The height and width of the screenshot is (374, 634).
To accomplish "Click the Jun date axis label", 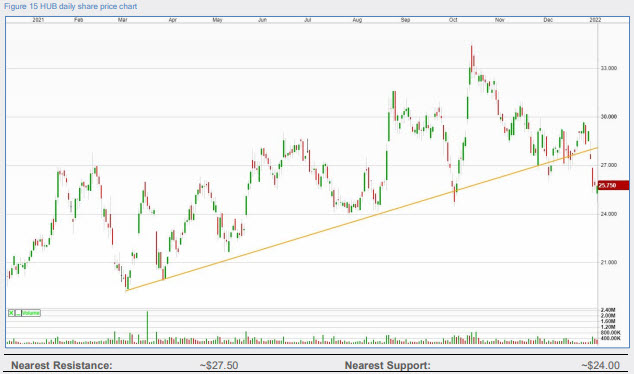I will click(x=262, y=20).
